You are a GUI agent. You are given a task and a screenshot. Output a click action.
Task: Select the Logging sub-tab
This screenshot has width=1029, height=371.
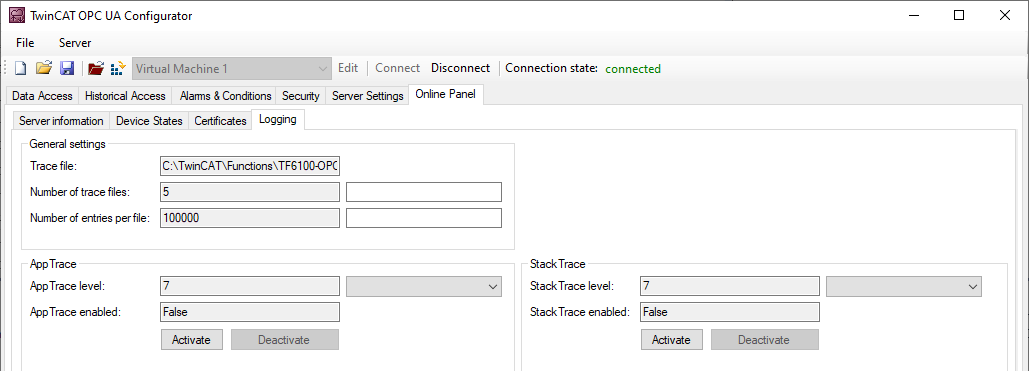[278, 120]
